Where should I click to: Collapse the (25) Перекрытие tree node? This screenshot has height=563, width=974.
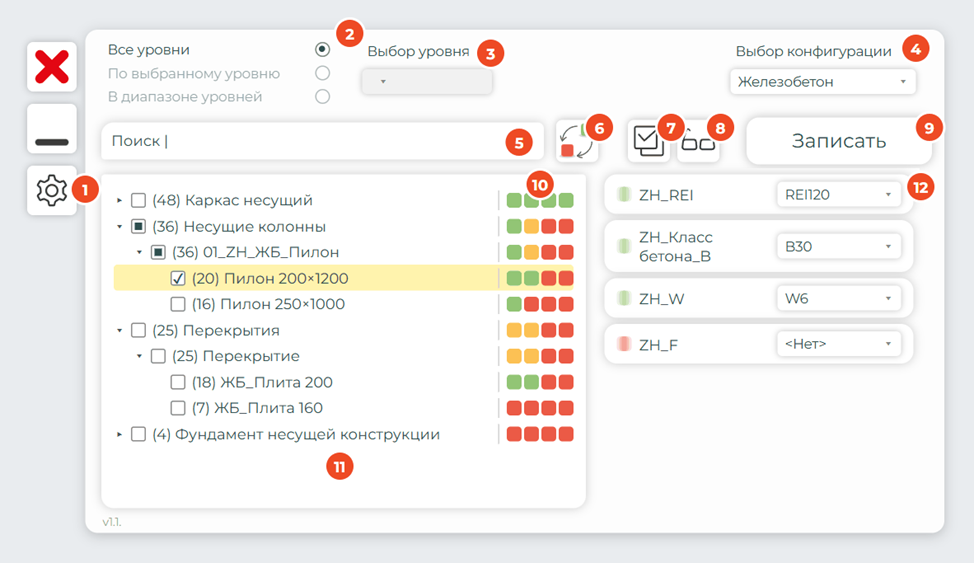pos(139,356)
